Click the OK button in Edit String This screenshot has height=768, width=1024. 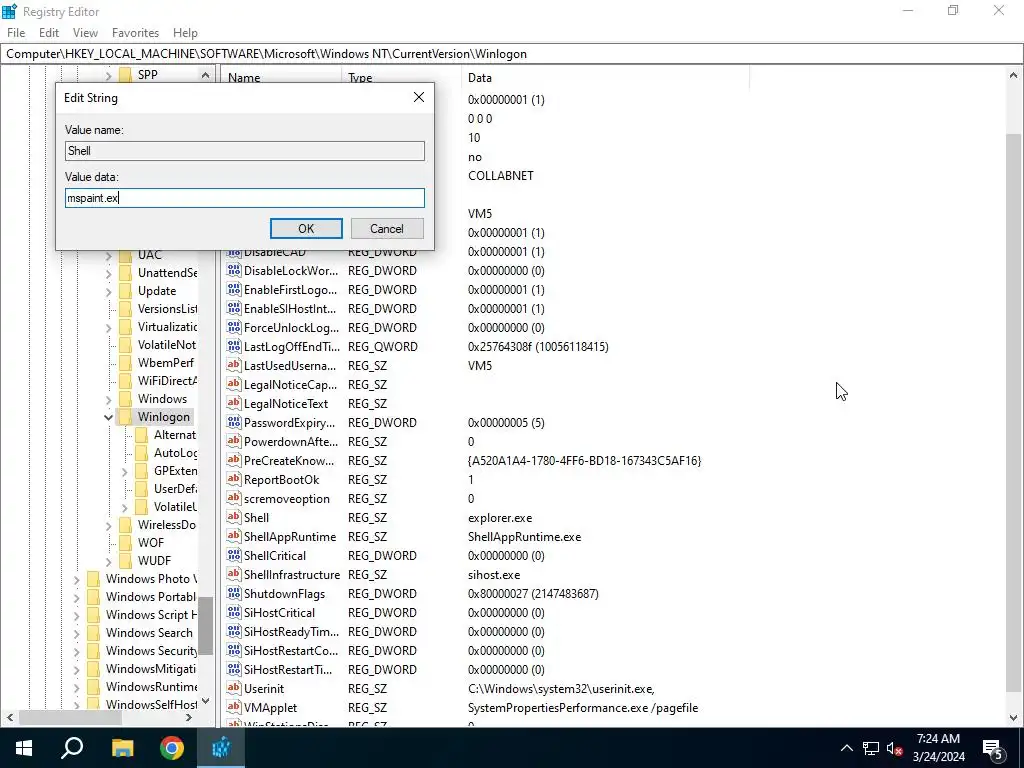(306, 229)
